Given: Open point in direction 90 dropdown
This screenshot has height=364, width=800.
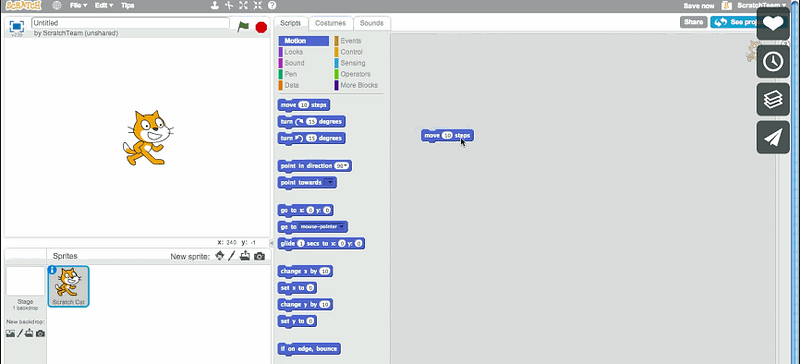Looking at the screenshot, I should [x=342, y=166].
